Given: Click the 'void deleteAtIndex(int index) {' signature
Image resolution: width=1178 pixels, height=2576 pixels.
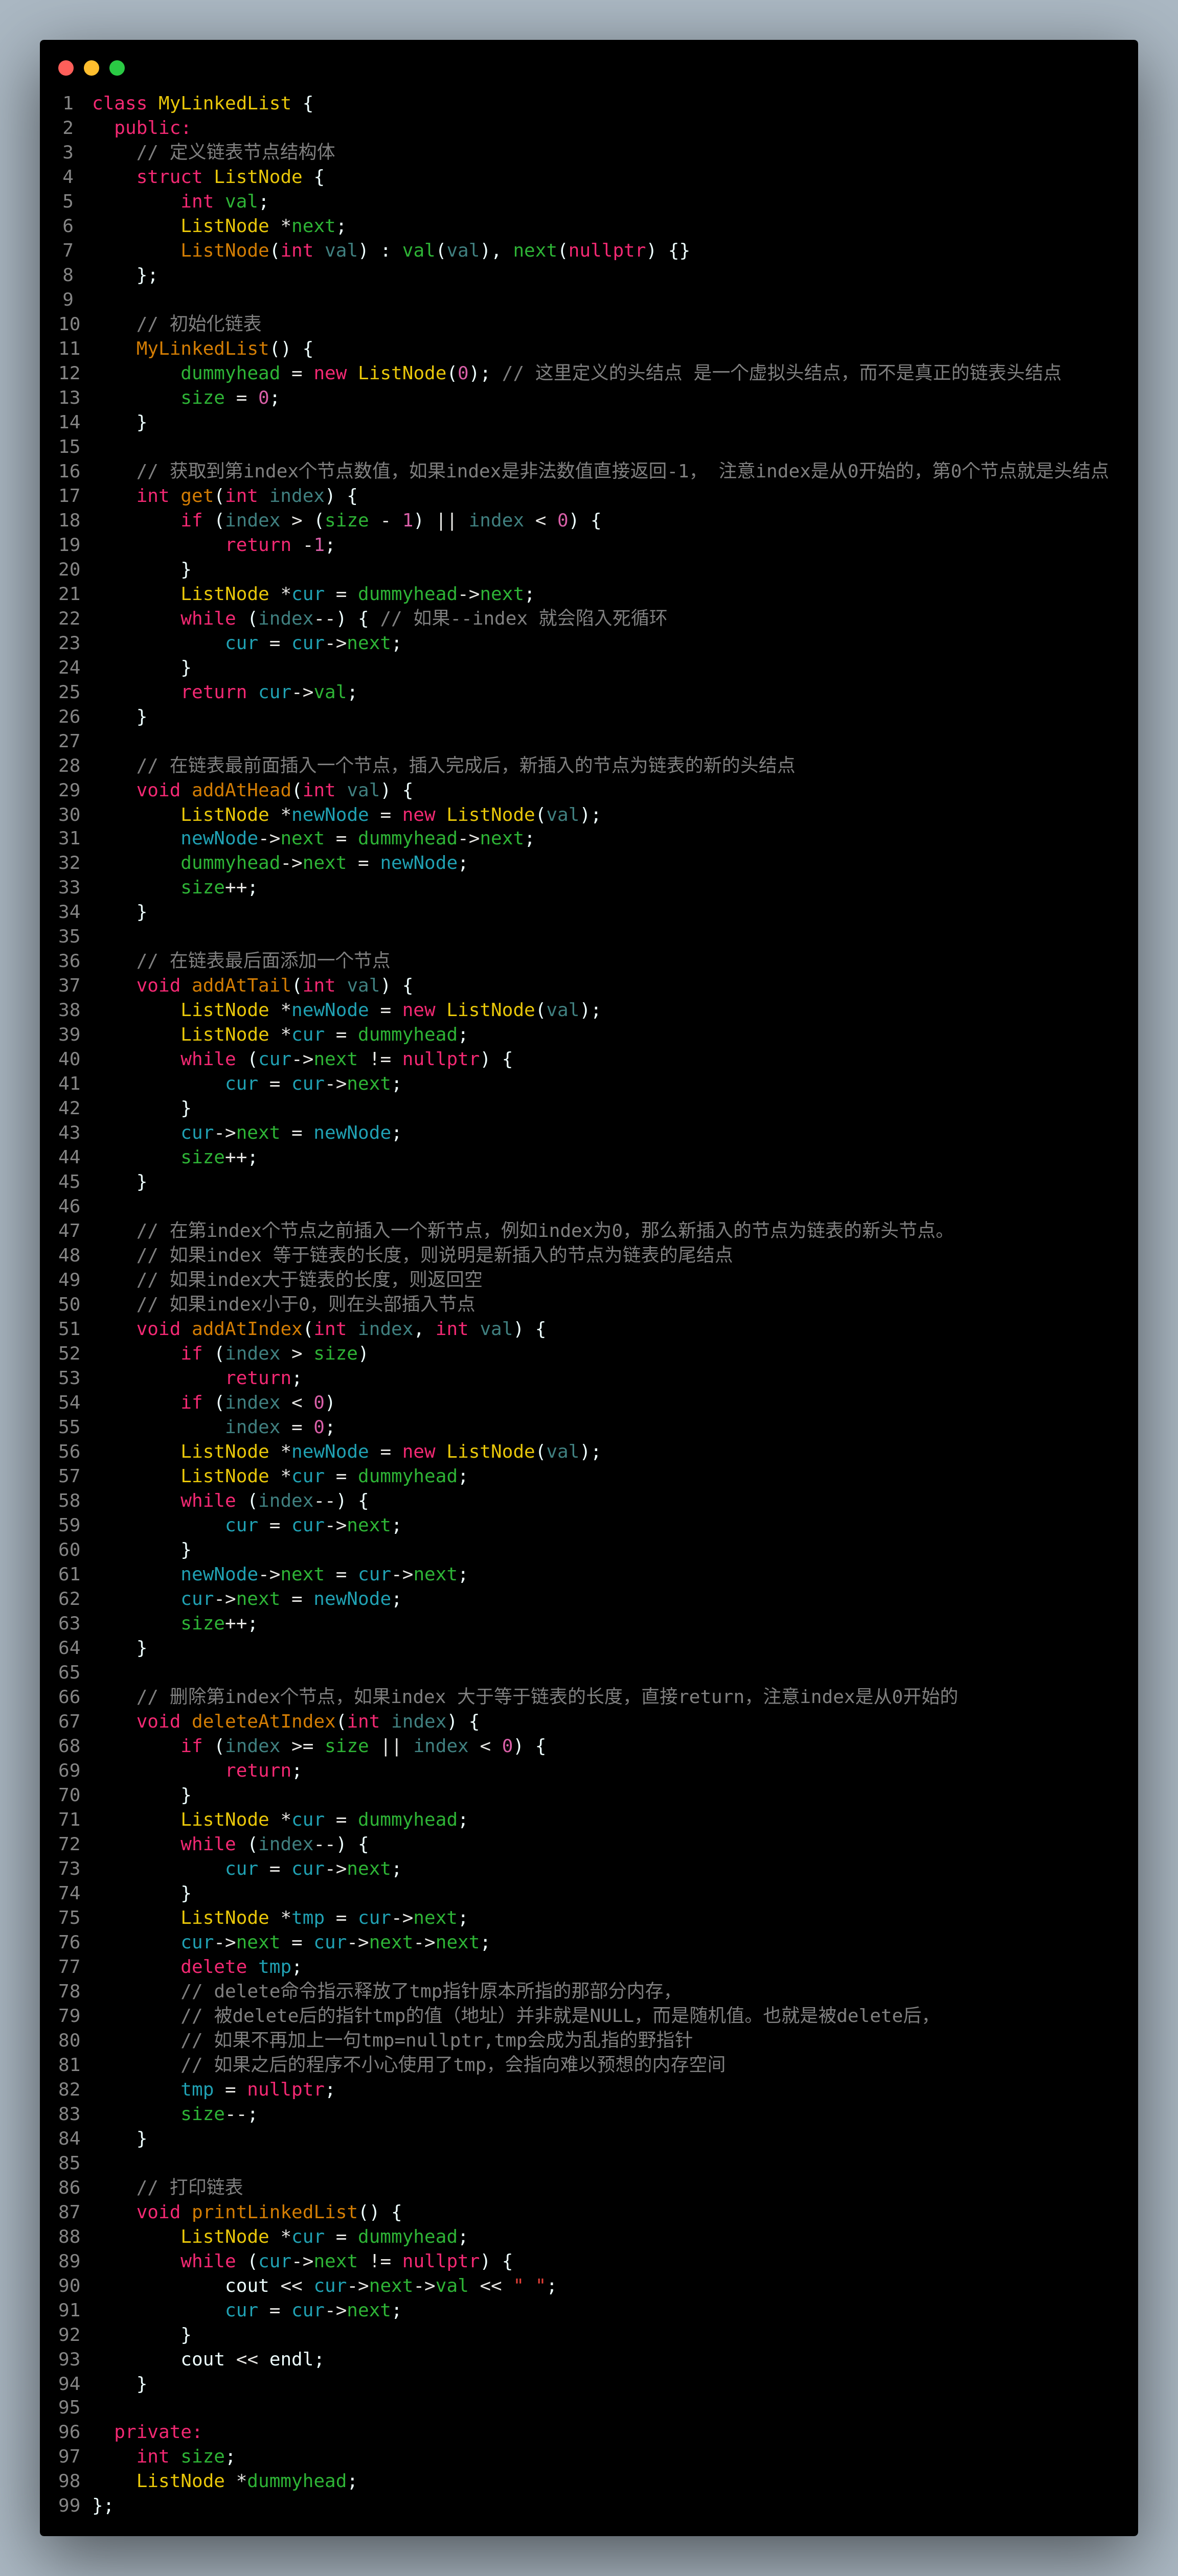Looking at the screenshot, I should 308,1721.
